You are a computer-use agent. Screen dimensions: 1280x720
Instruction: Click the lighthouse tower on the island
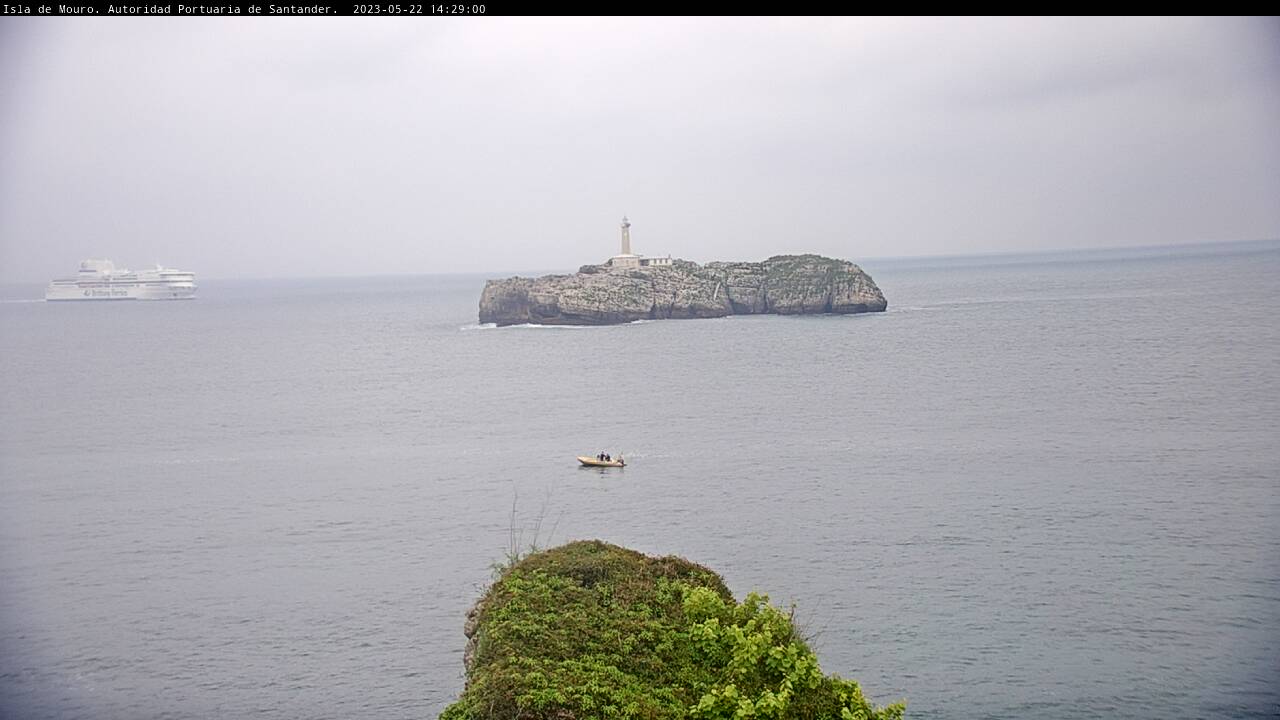(x=625, y=236)
